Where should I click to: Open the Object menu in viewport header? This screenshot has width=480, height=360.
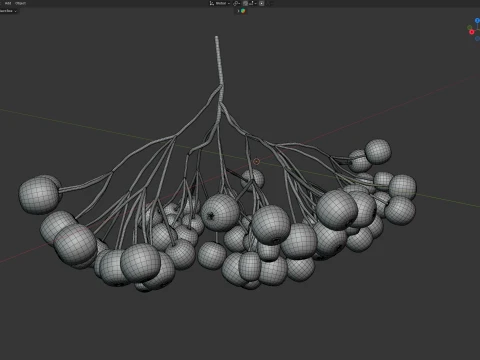(x=20, y=3)
